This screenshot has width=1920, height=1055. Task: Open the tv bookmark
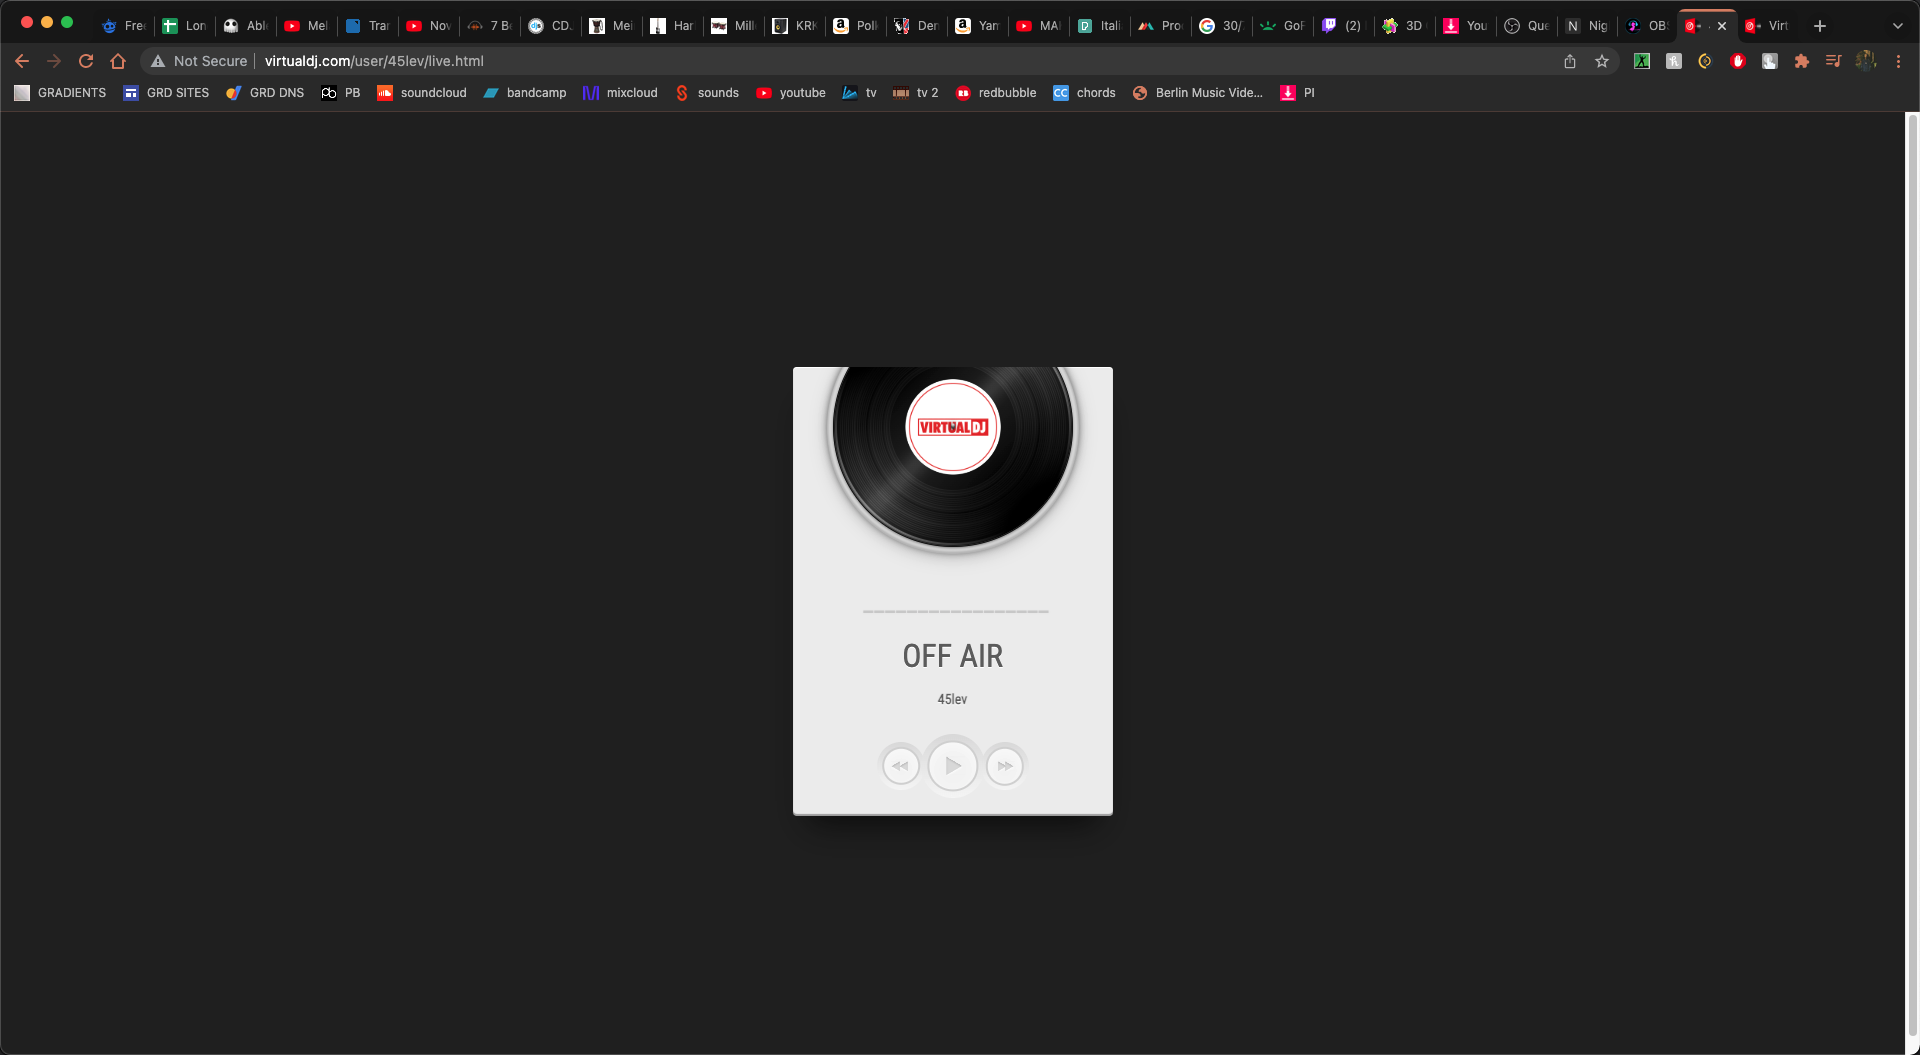click(x=860, y=93)
